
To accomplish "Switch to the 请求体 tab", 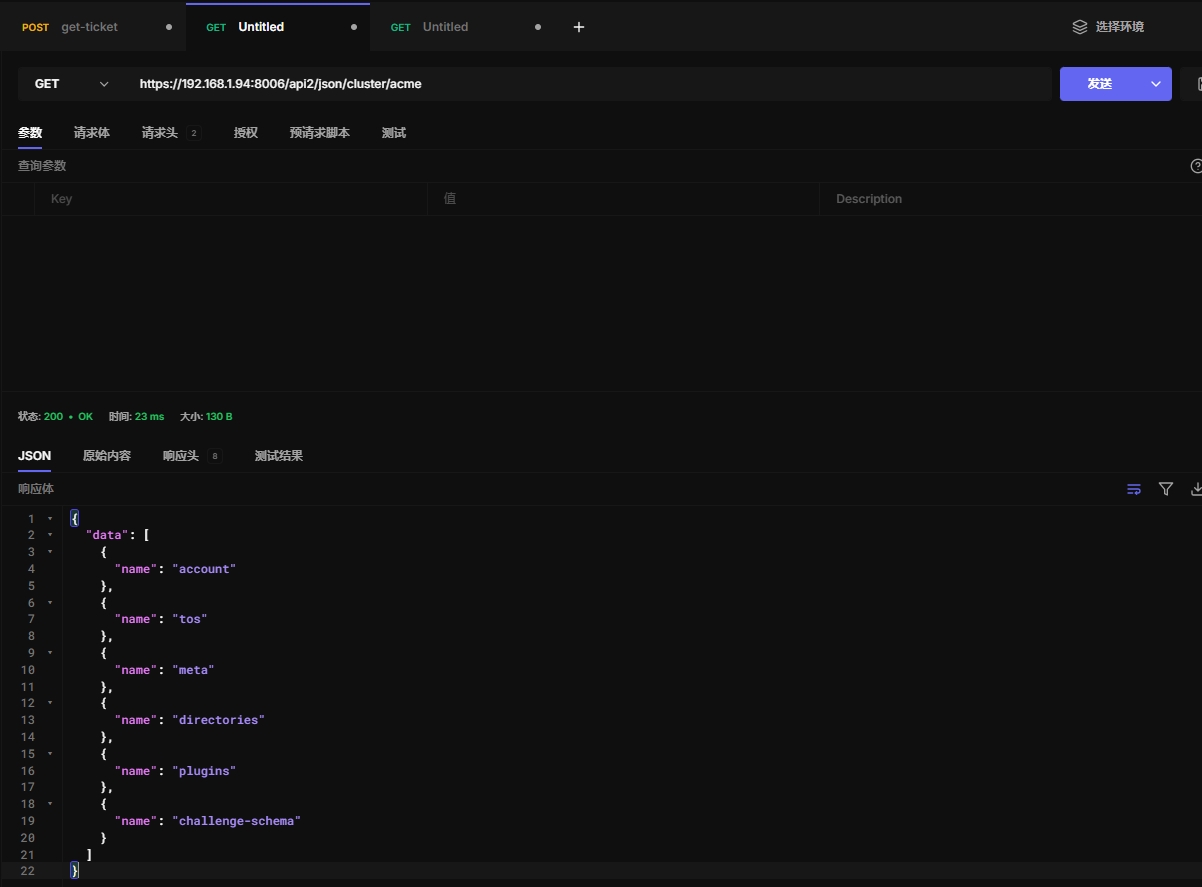I will point(92,133).
